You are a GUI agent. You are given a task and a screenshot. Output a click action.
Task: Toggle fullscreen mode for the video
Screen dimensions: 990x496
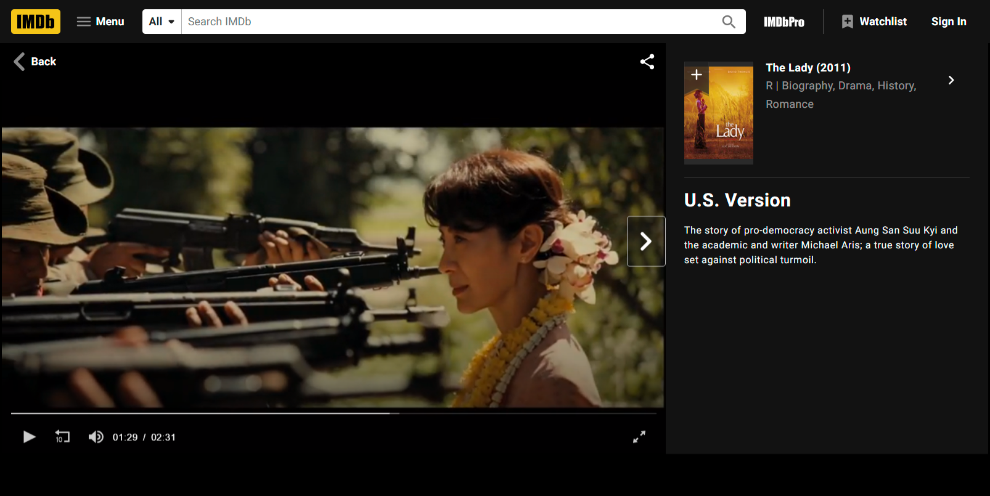click(x=639, y=437)
